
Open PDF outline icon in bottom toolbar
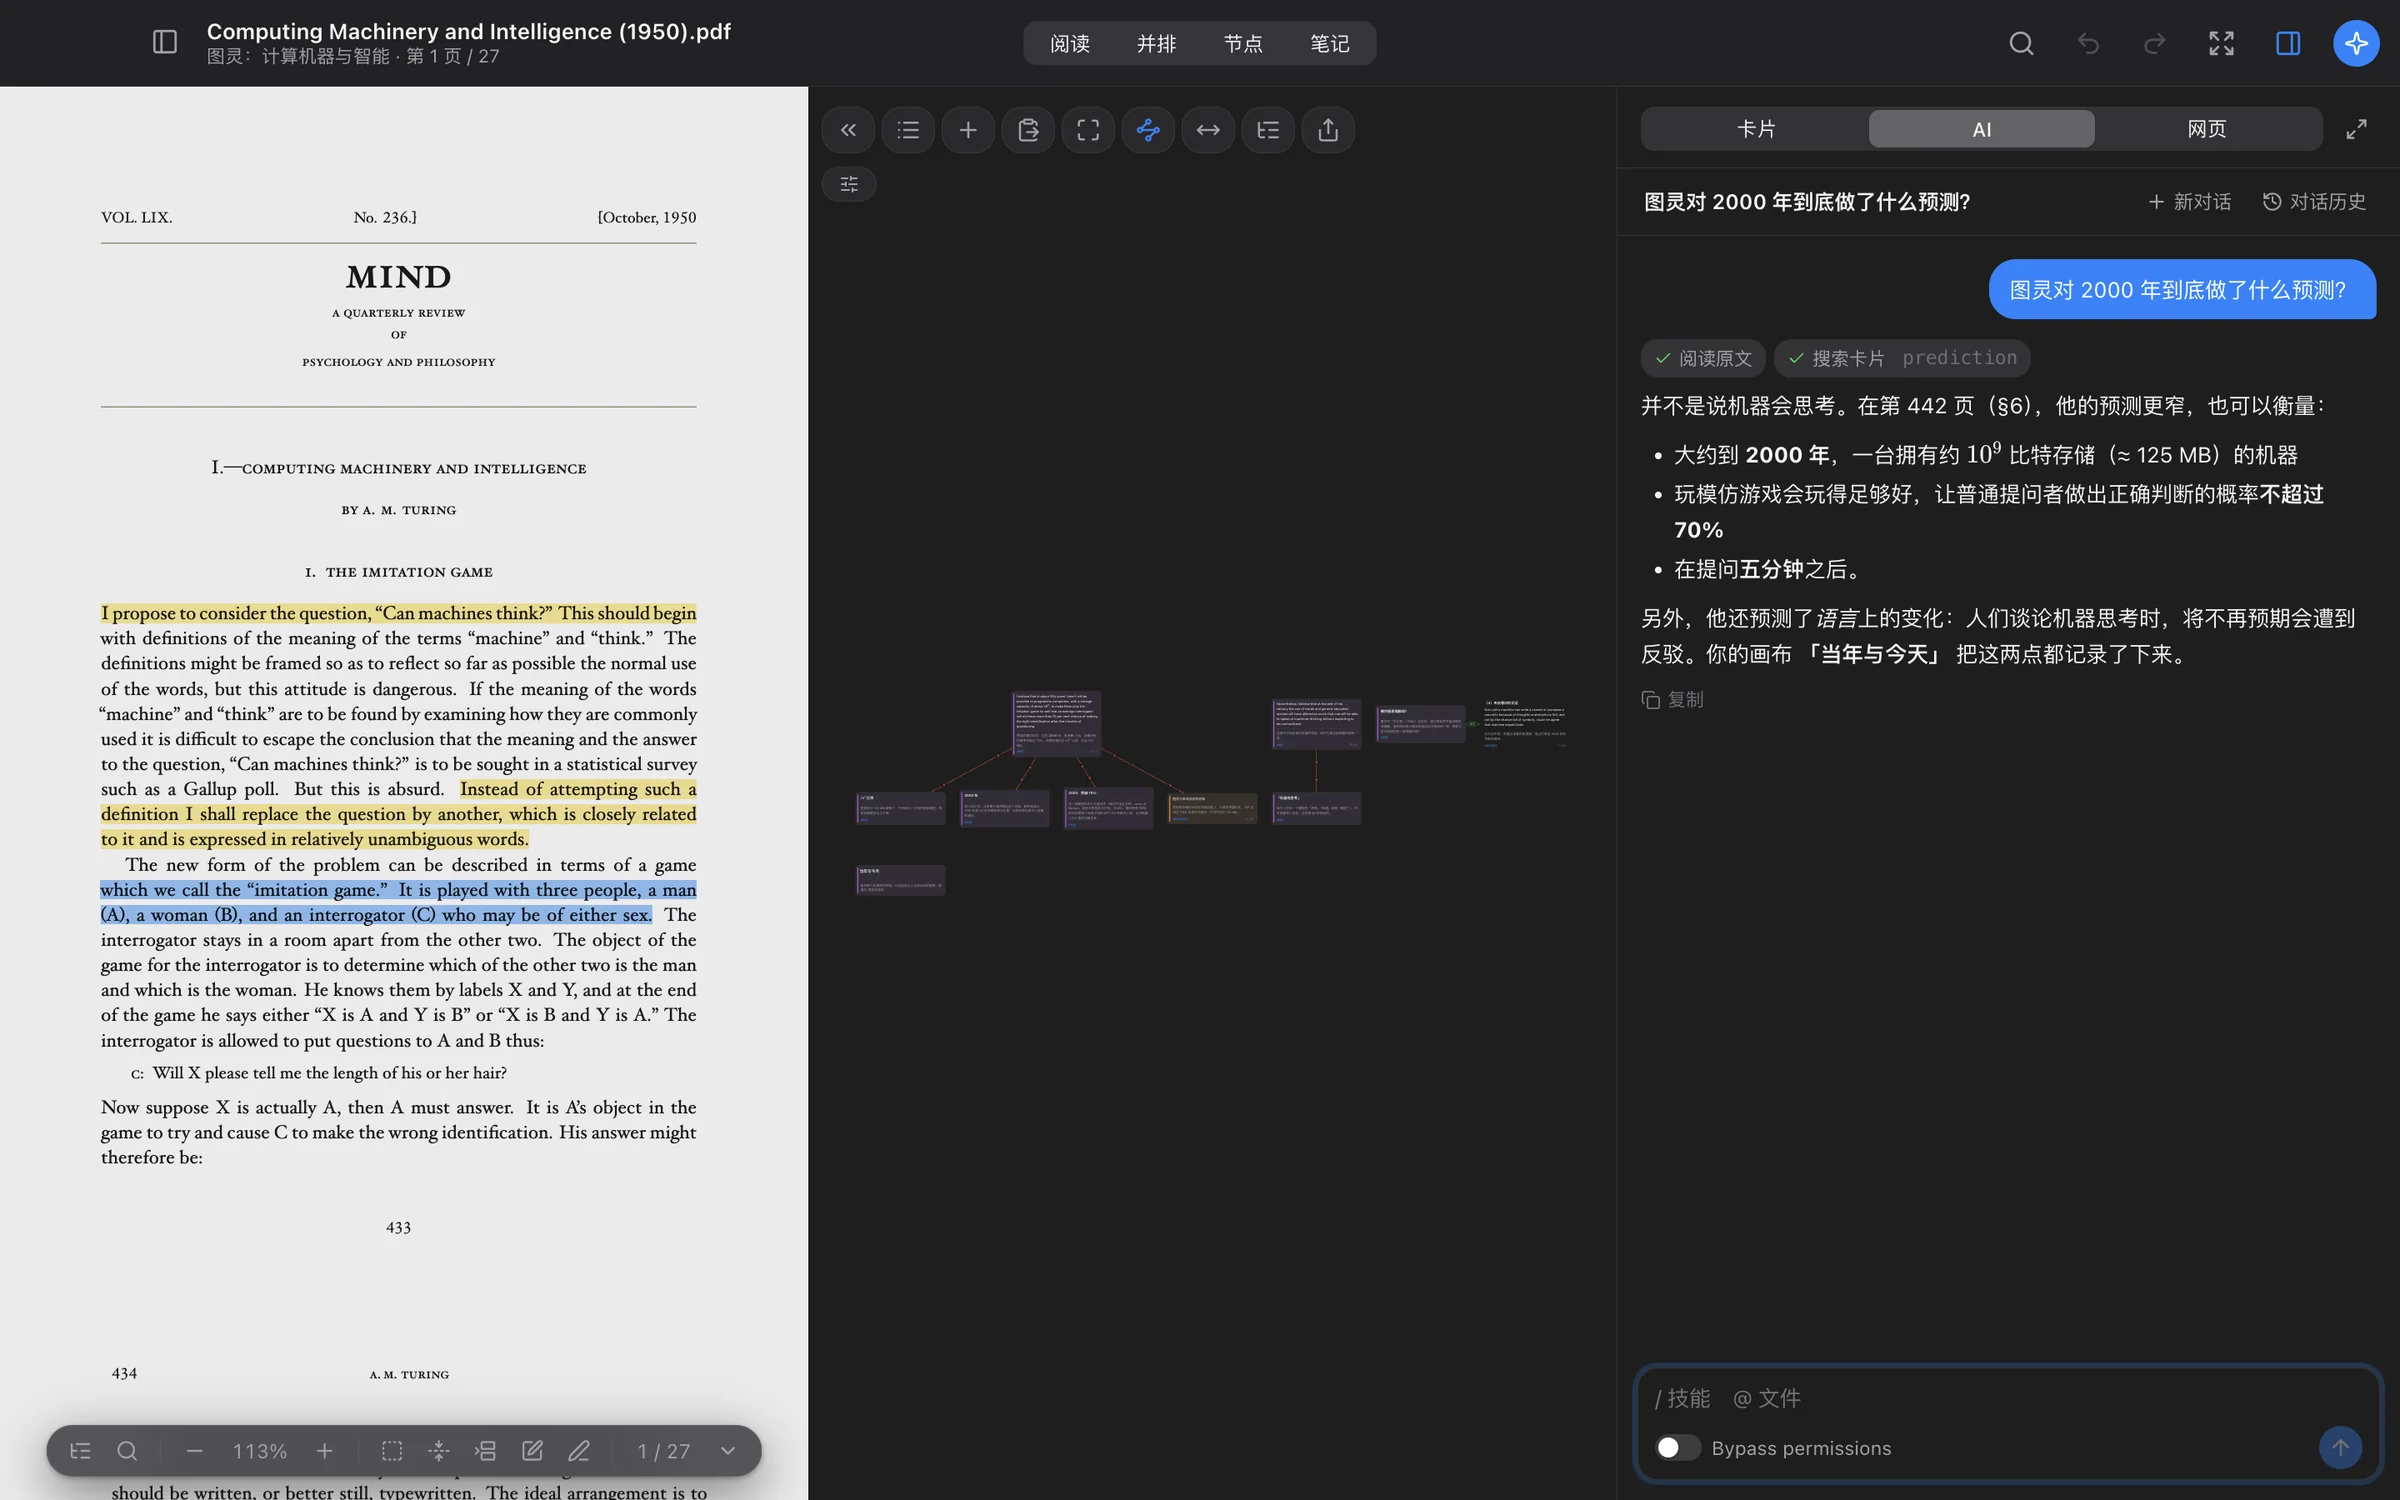[80, 1451]
